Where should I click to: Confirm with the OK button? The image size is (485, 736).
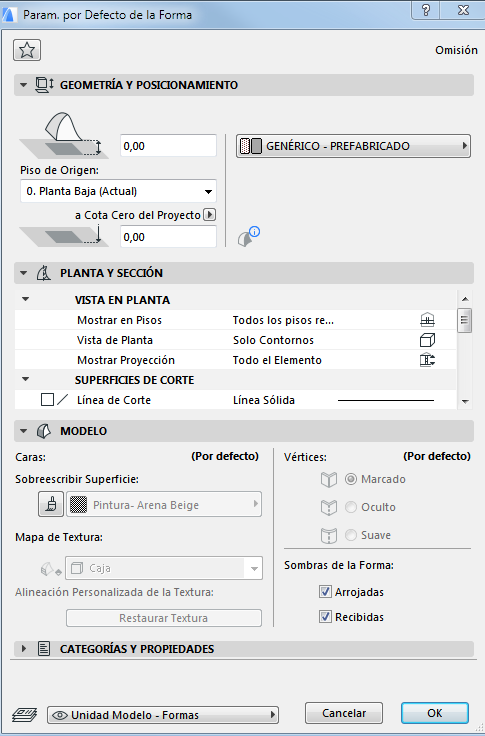tap(435, 713)
